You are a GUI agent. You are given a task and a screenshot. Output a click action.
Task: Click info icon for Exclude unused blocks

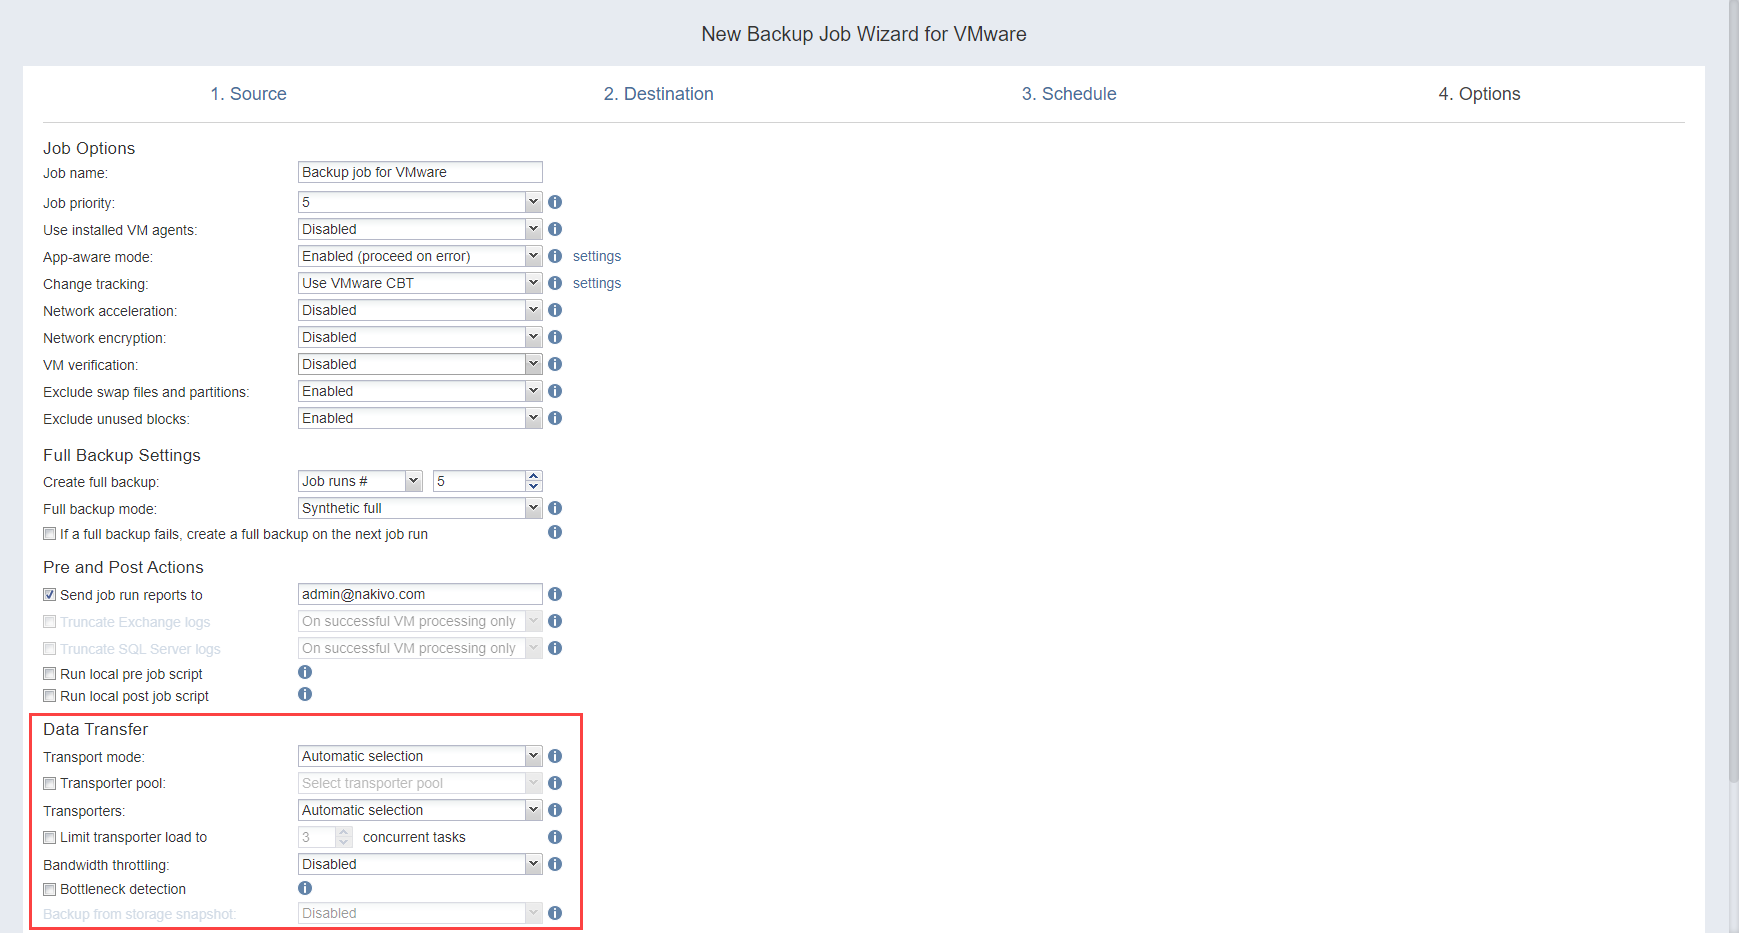point(555,418)
